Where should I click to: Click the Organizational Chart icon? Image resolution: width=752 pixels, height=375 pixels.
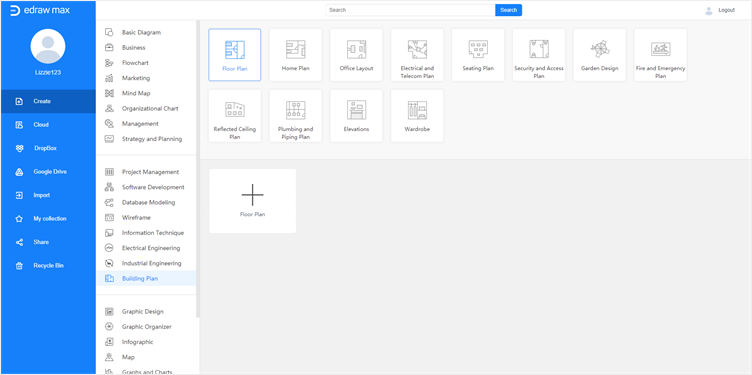[109, 108]
